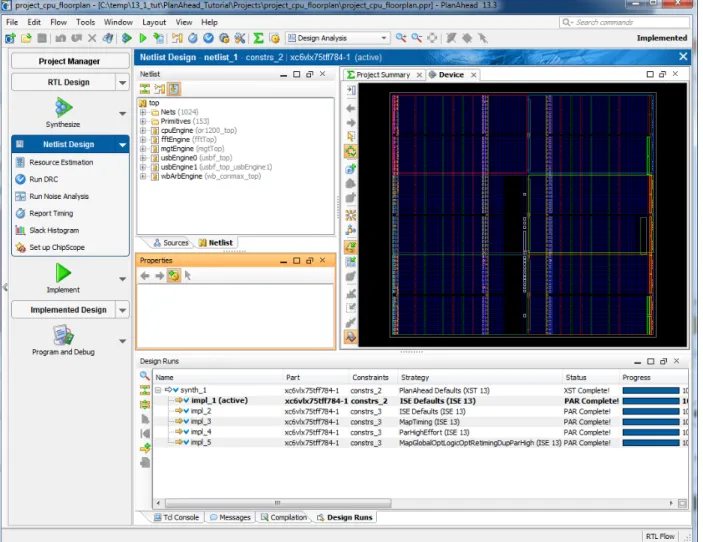
Task: Click the Search commands input field
Action: (x=625, y=22)
